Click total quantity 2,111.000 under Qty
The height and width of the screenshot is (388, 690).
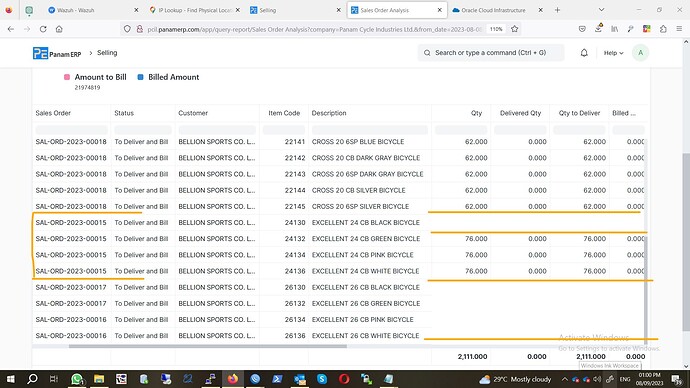point(472,357)
